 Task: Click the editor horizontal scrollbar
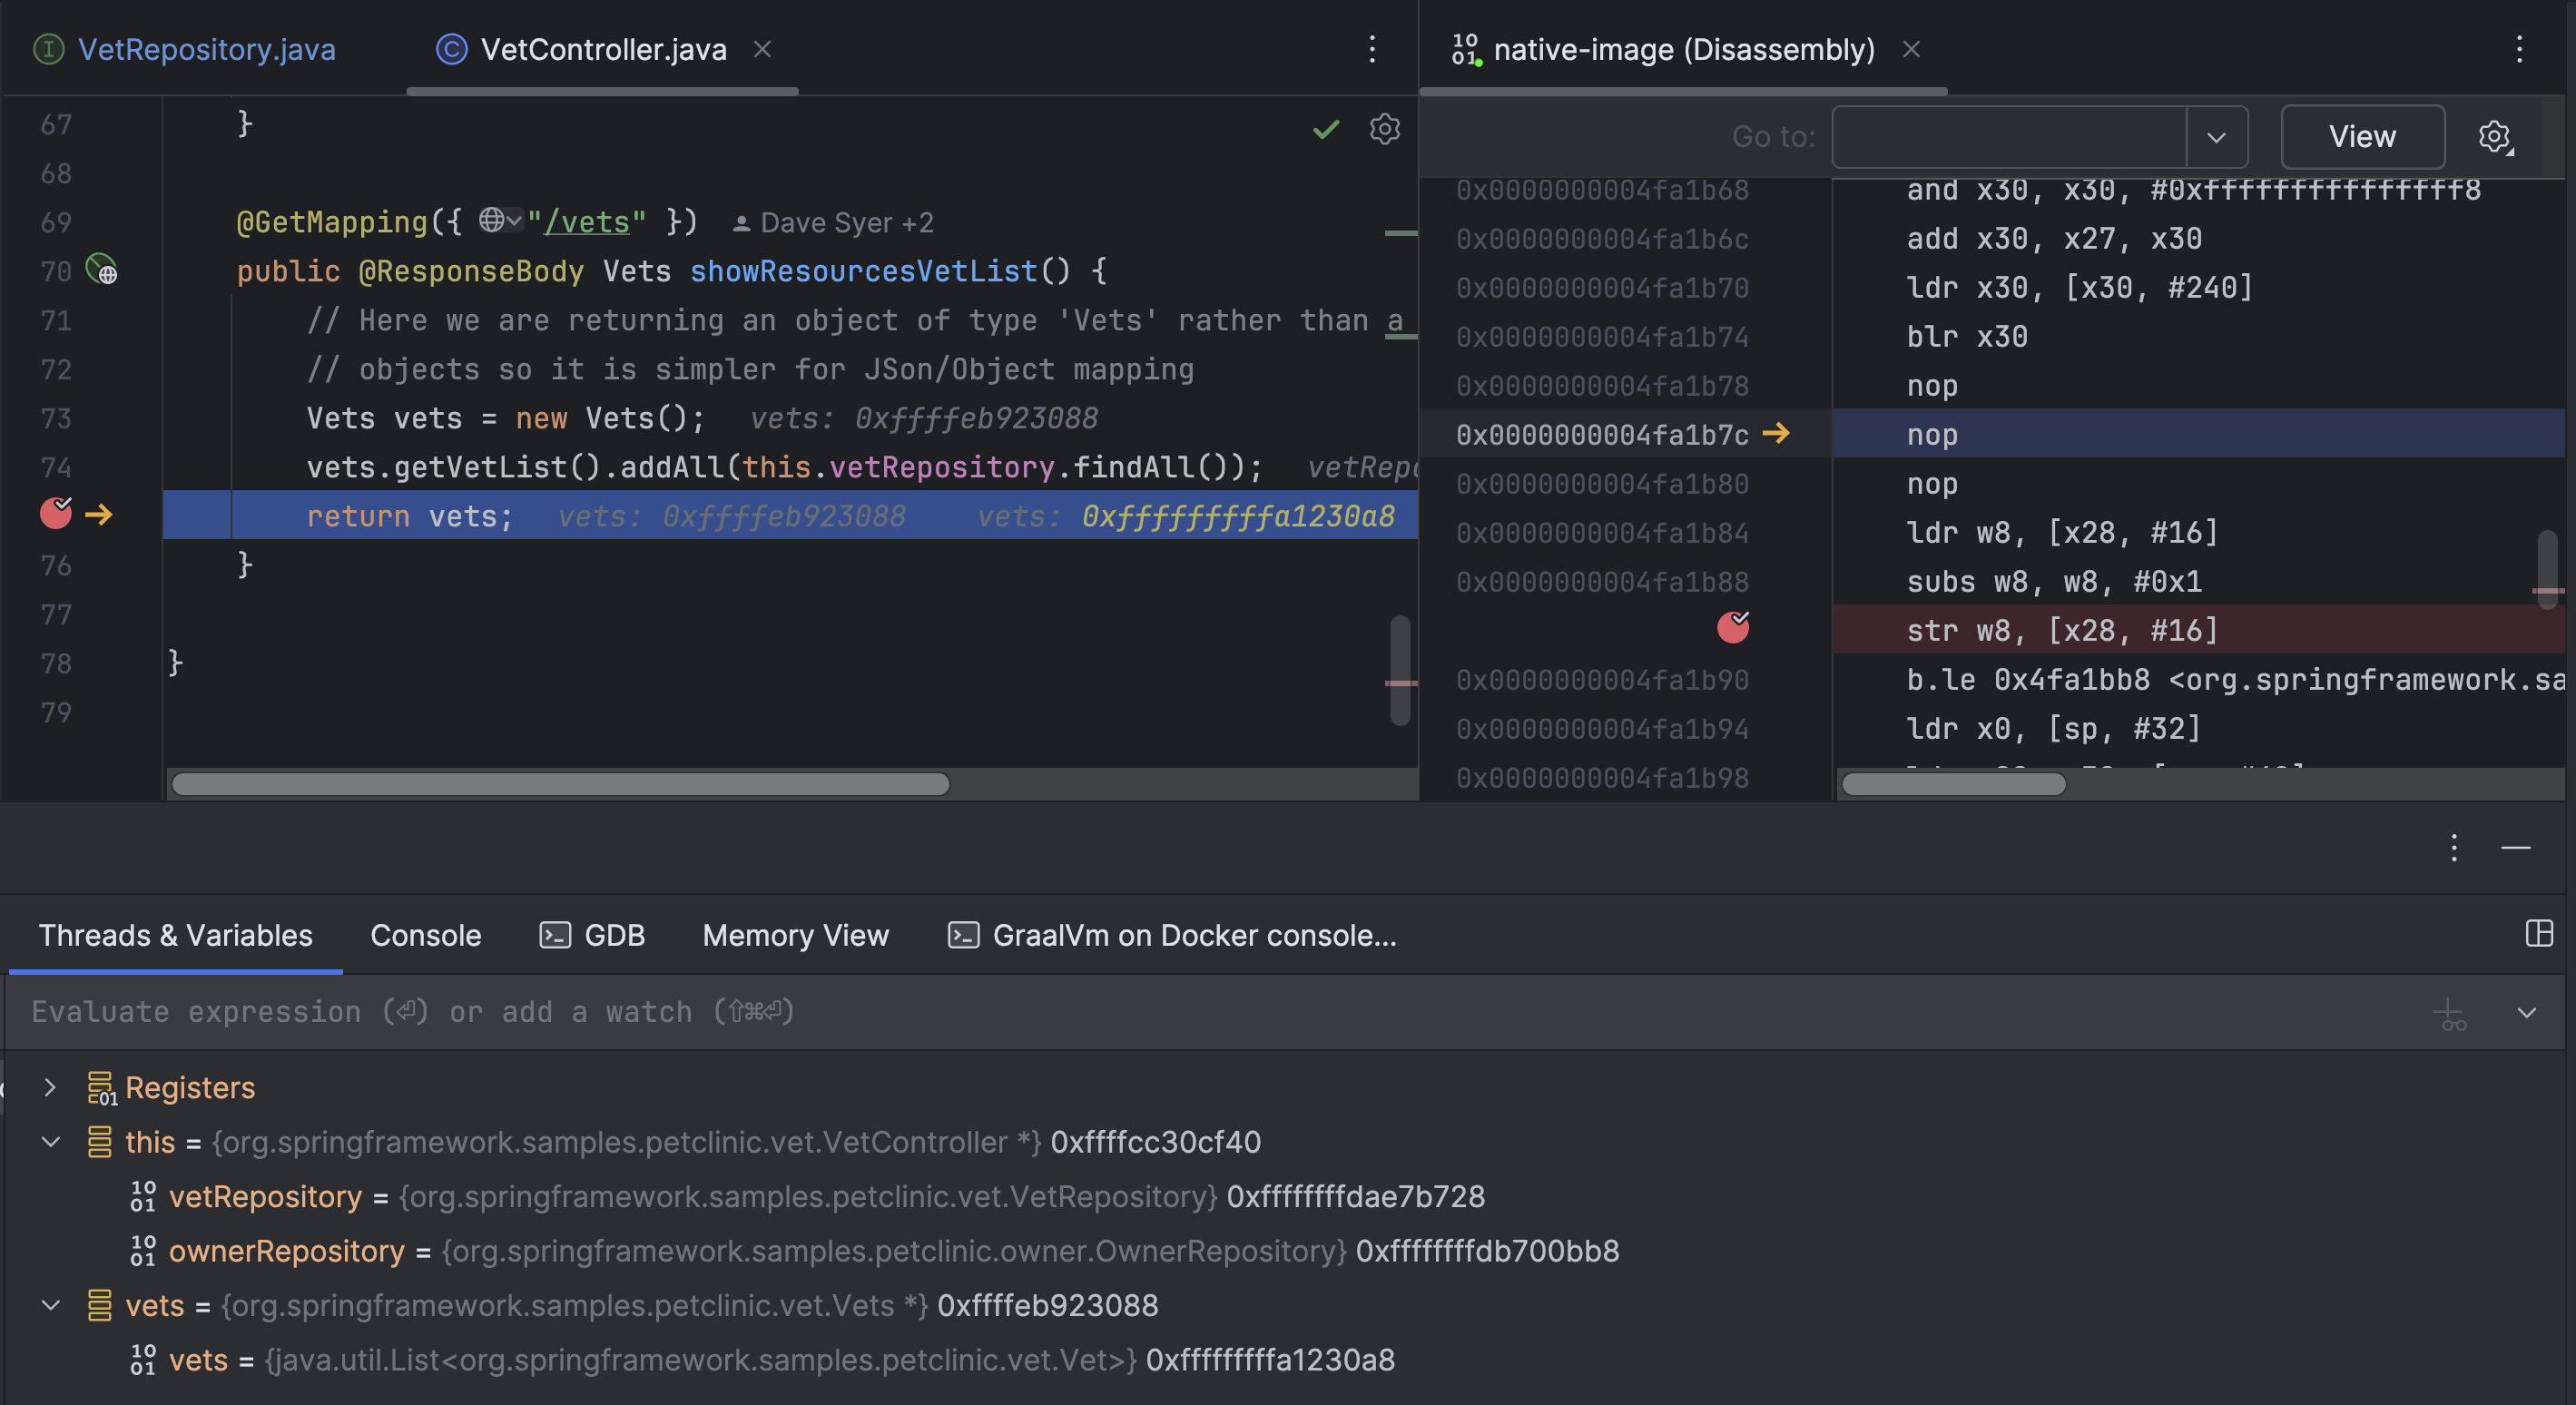pos(560,785)
